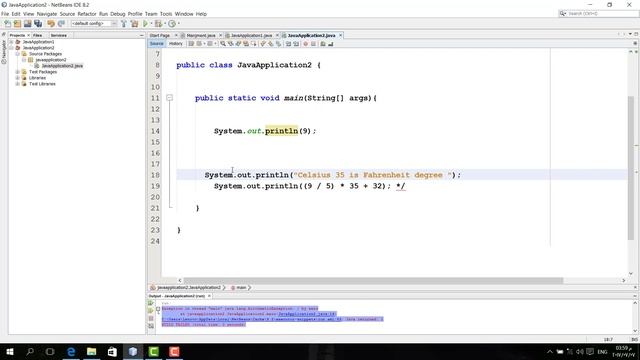The height and width of the screenshot is (360, 640).
Task: Click the Comment icon in editor toolbar
Action: tap(323, 44)
